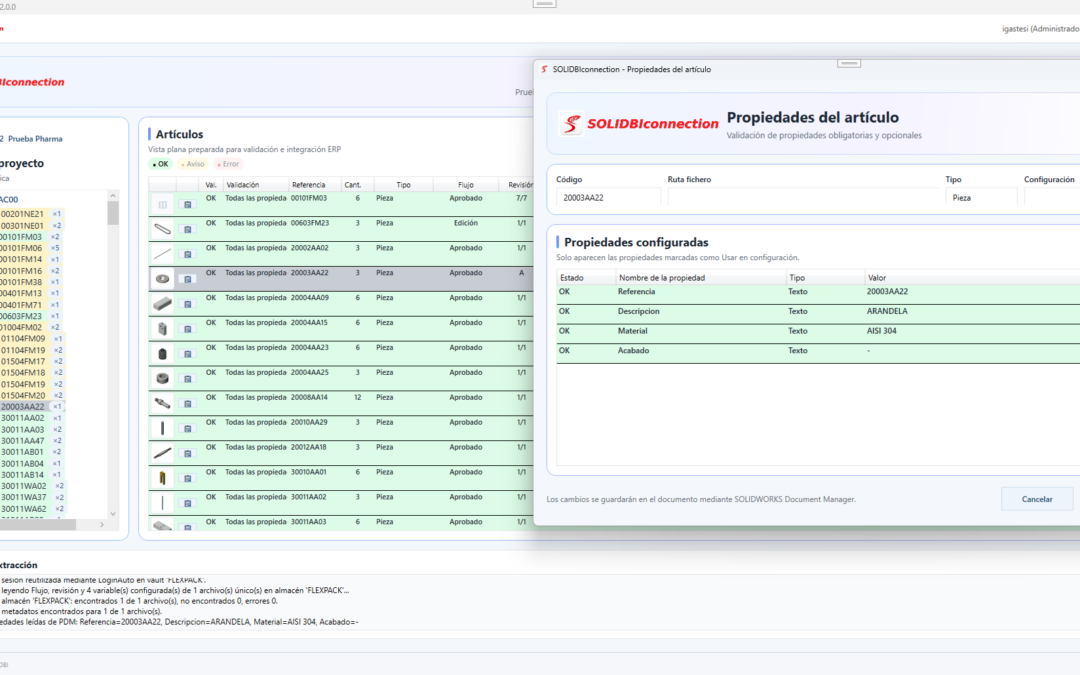
Task: Select 01504FM17 in the project tree
Action: coord(23,362)
